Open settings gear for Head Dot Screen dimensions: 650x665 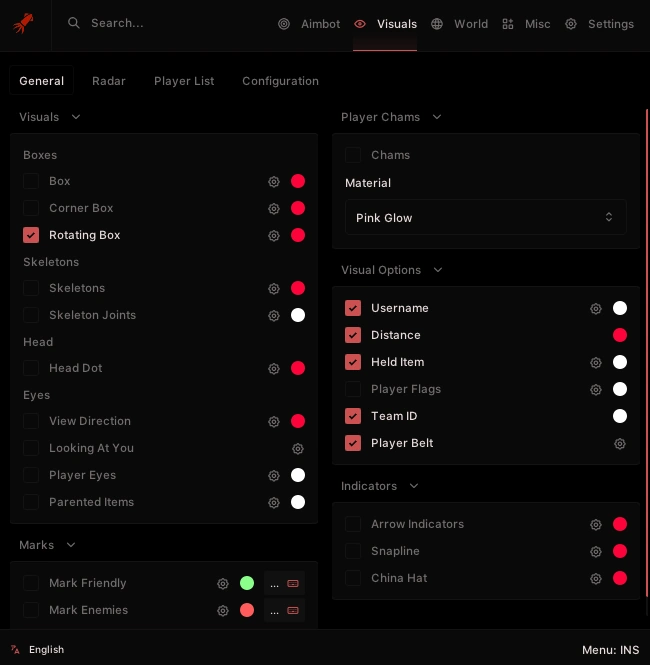click(x=274, y=369)
